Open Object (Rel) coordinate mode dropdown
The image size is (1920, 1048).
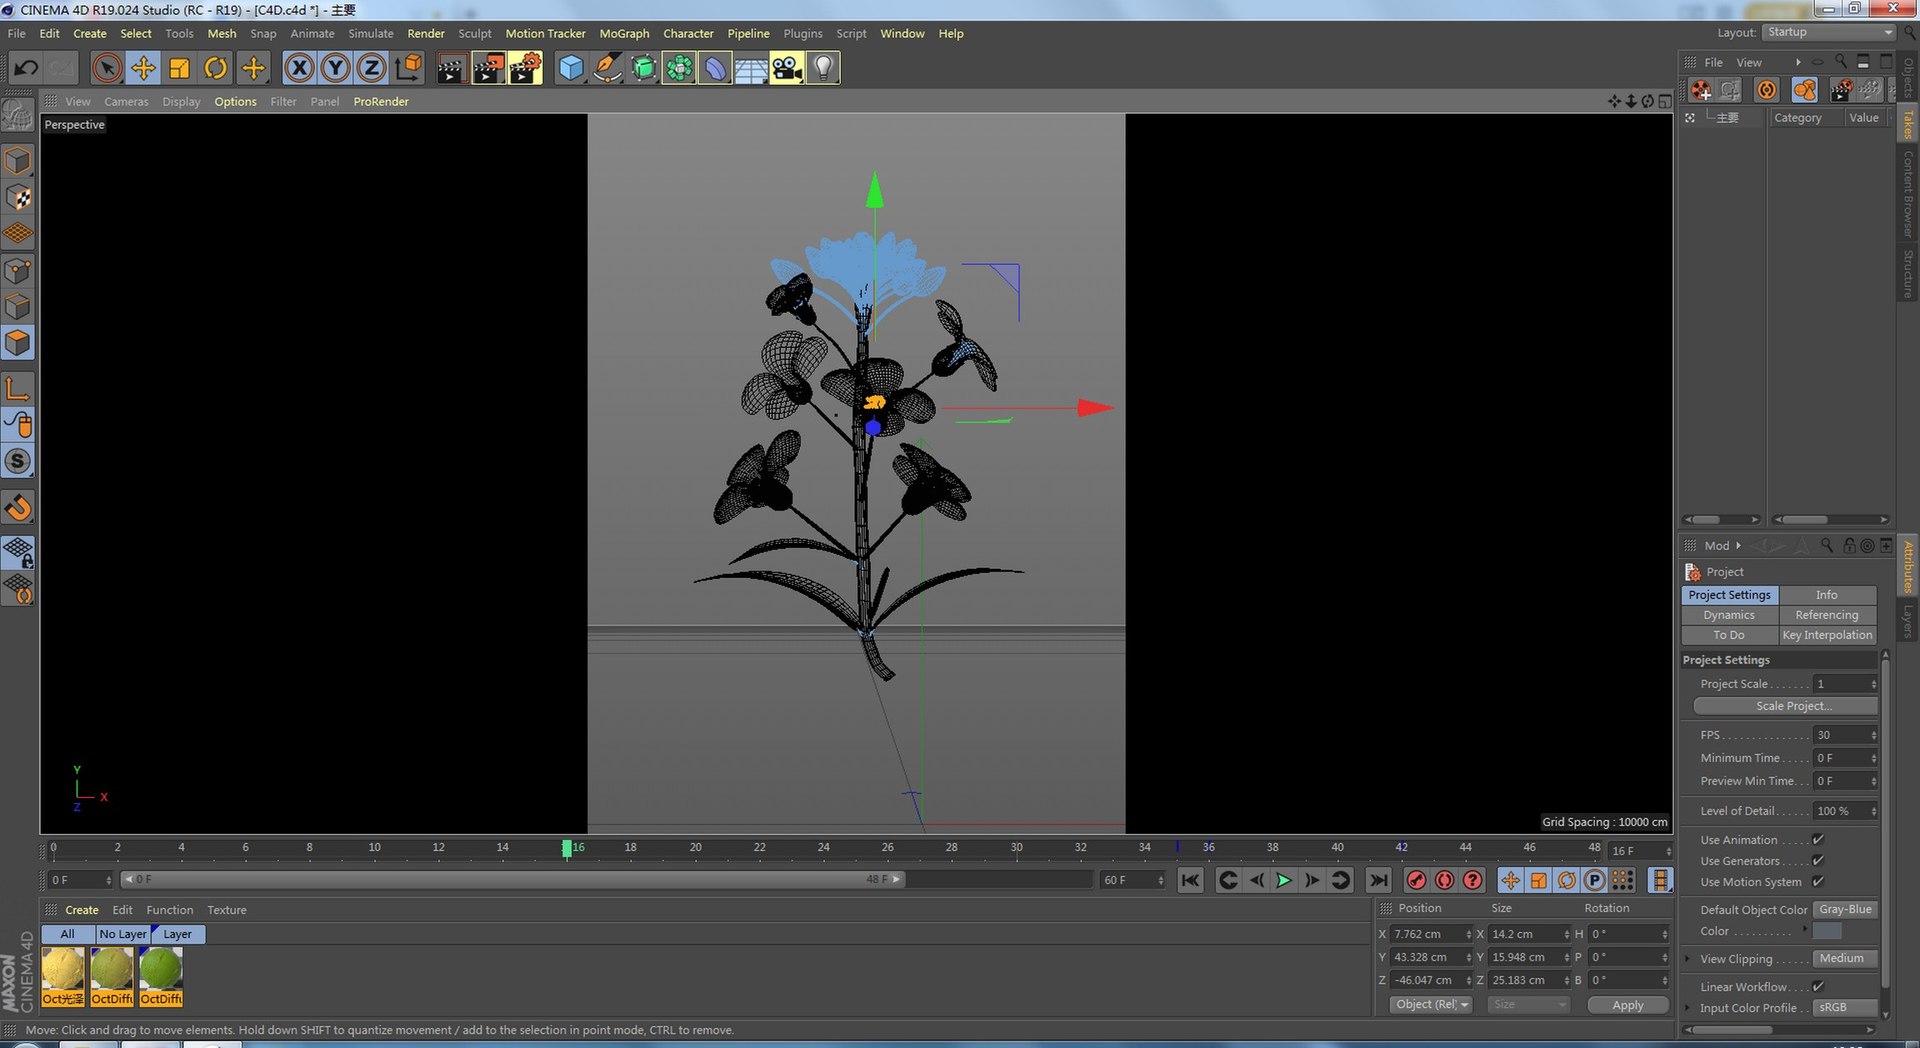(x=1432, y=1005)
